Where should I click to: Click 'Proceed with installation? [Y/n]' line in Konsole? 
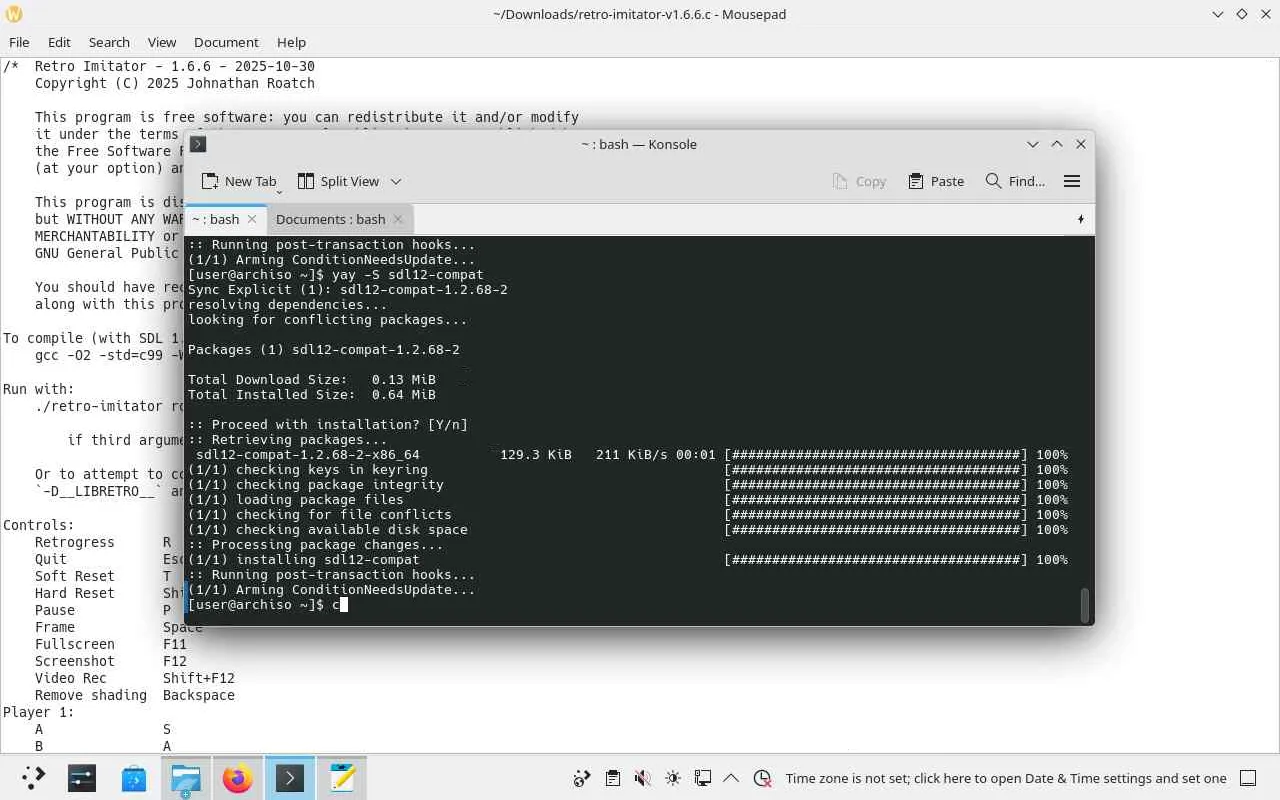328,425
